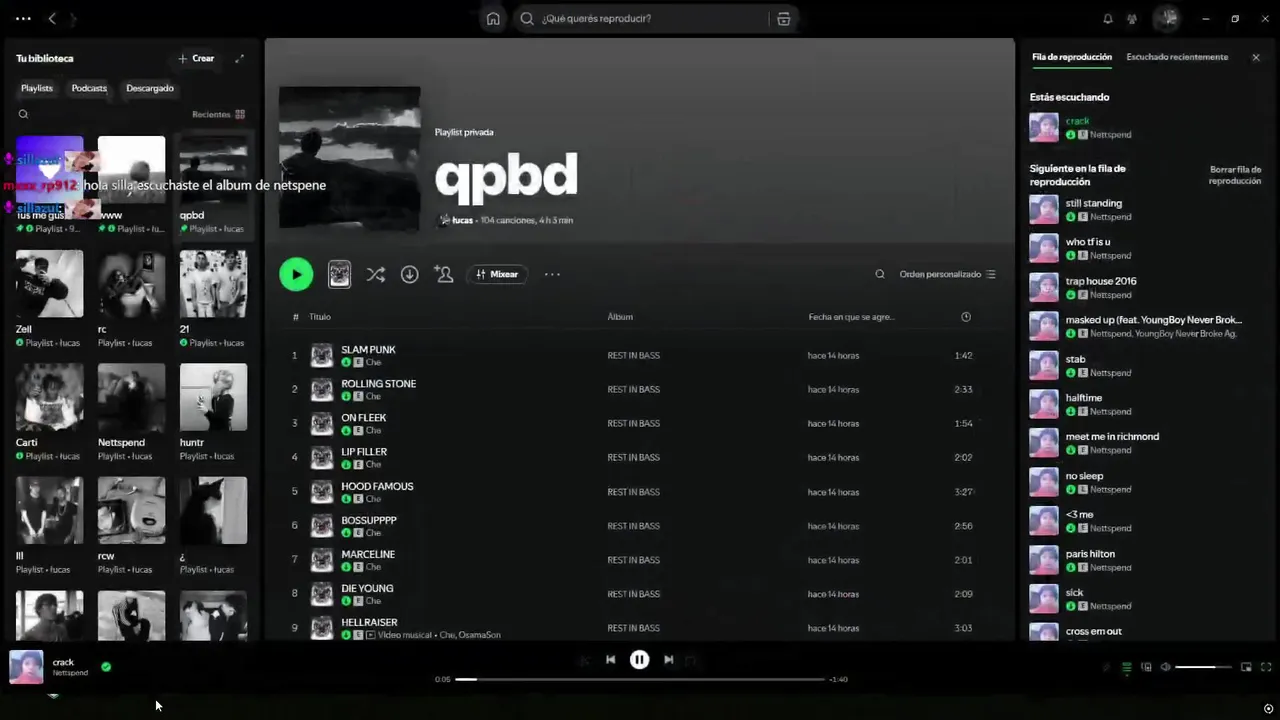The width and height of the screenshot is (1280, 720).
Task: Mute the volume speaker icon
Action: click(1165, 667)
